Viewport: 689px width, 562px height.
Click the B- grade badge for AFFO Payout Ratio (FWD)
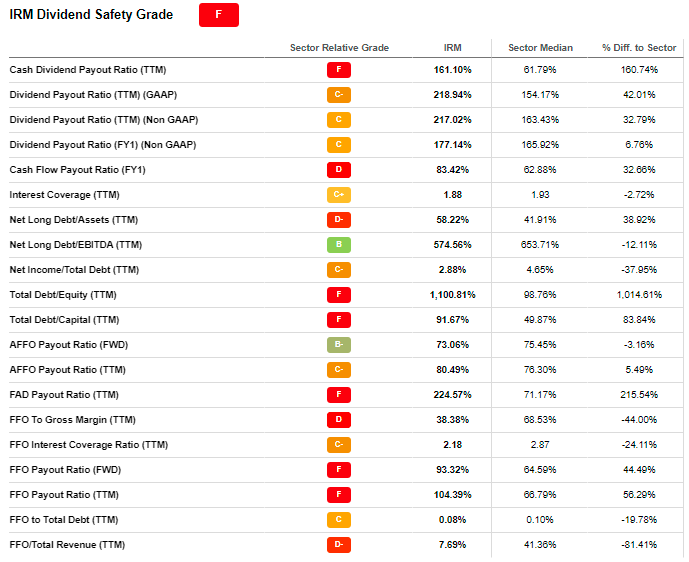[338, 345]
